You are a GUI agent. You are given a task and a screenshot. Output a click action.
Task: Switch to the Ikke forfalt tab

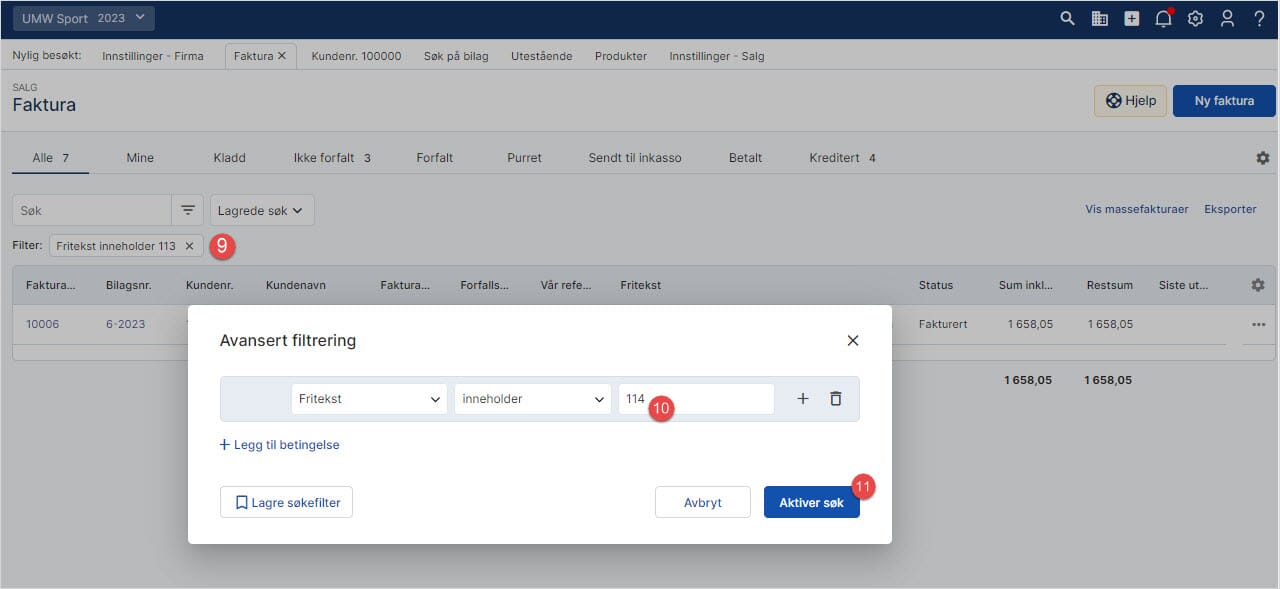331,158
